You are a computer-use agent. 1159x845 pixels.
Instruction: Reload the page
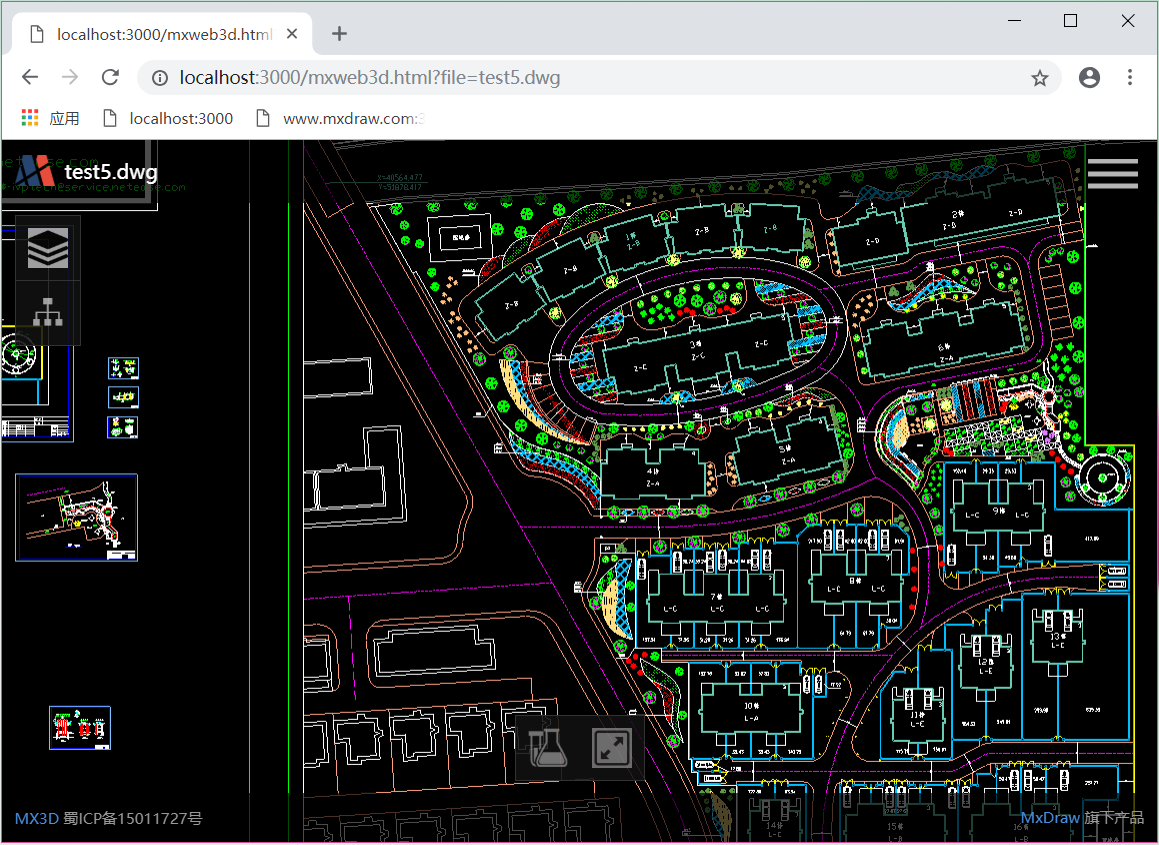pos(111,77)
